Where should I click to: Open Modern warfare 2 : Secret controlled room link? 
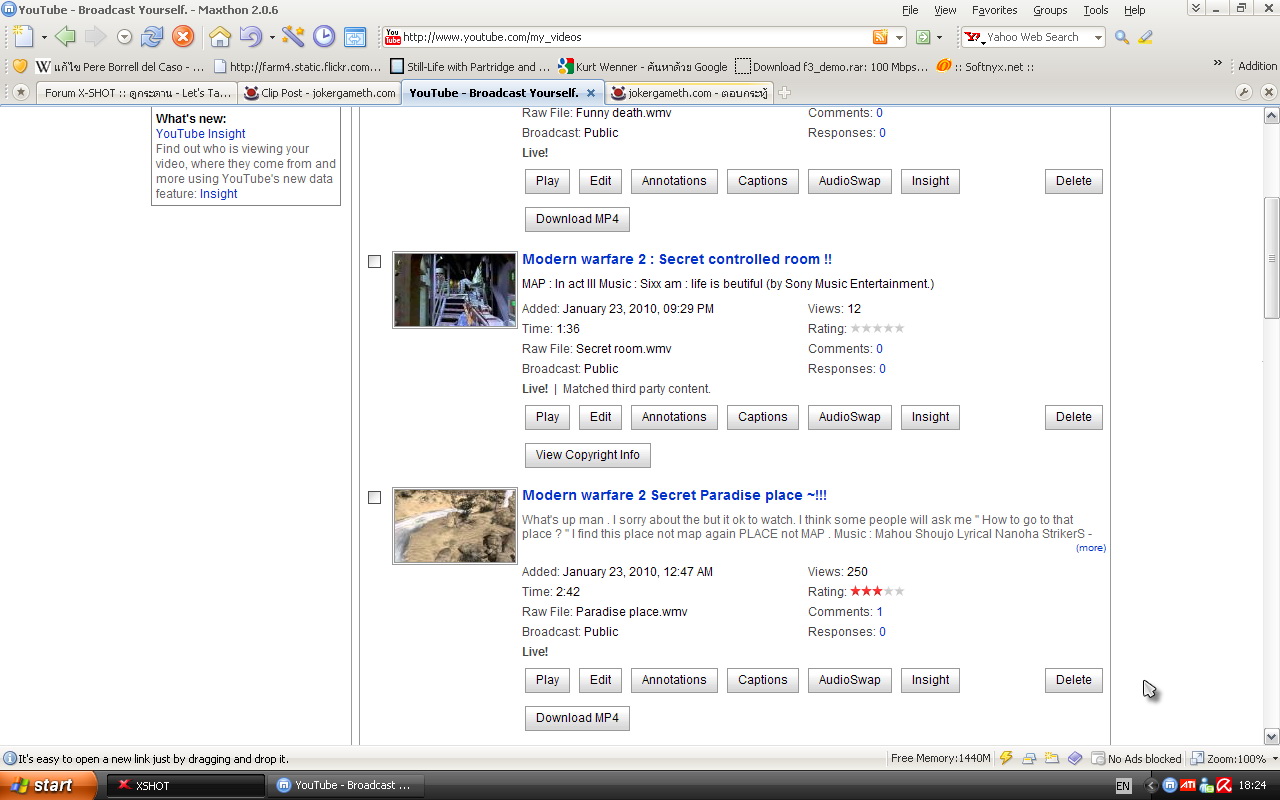pyautogui.click(x=677, y=259)
